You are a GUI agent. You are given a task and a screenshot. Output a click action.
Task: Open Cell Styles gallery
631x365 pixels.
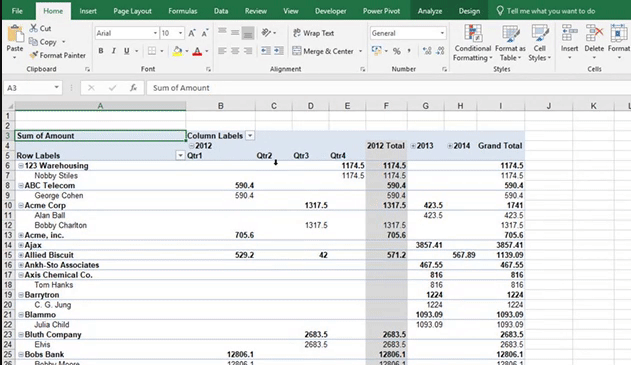click(x=539, y=43)
